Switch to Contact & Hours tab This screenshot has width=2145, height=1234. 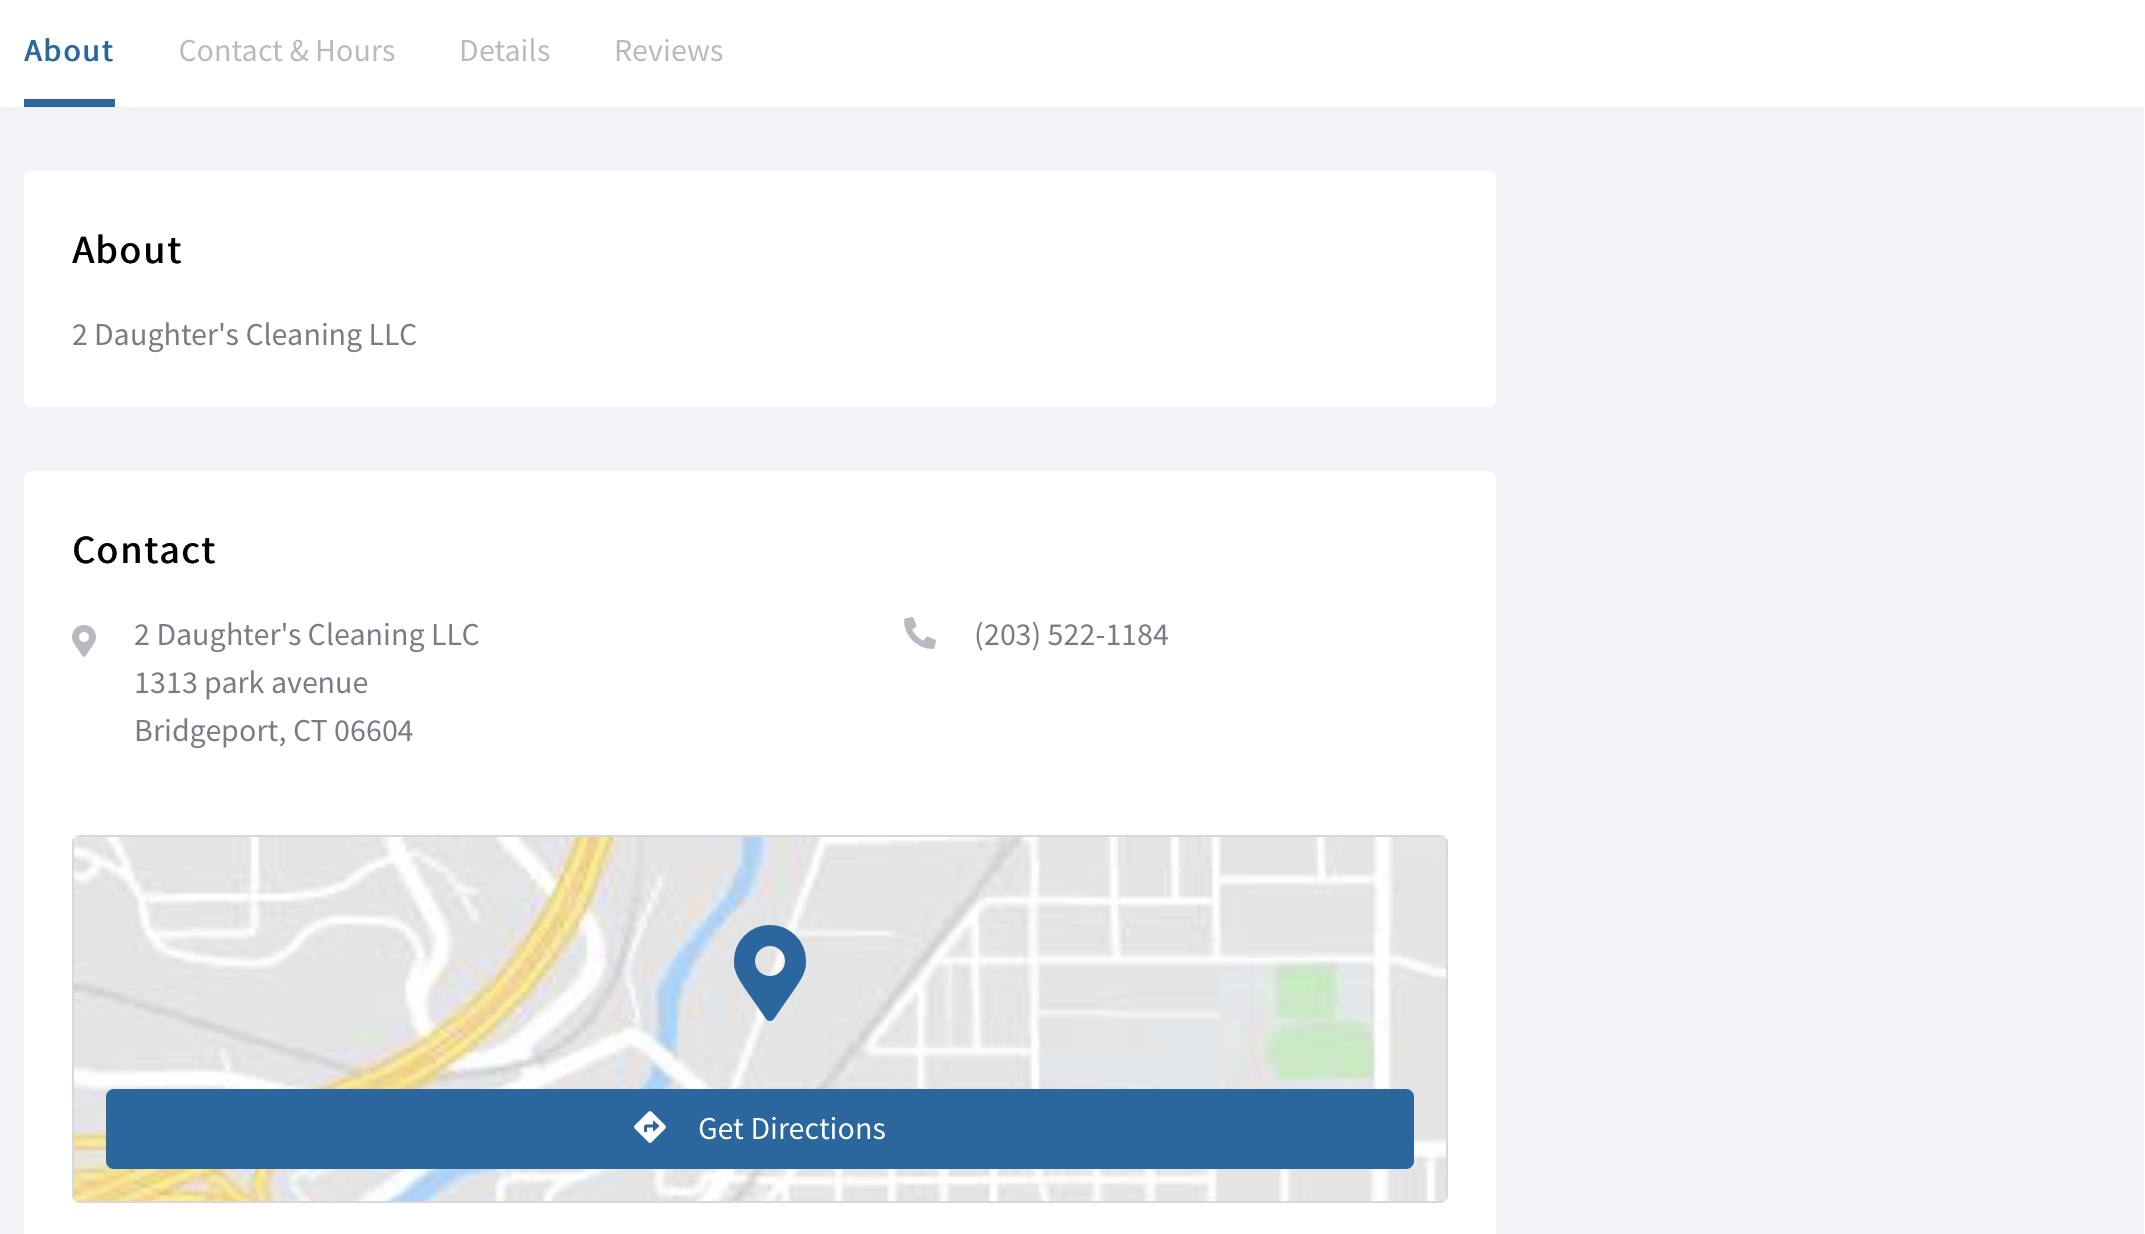coord(287,51)
